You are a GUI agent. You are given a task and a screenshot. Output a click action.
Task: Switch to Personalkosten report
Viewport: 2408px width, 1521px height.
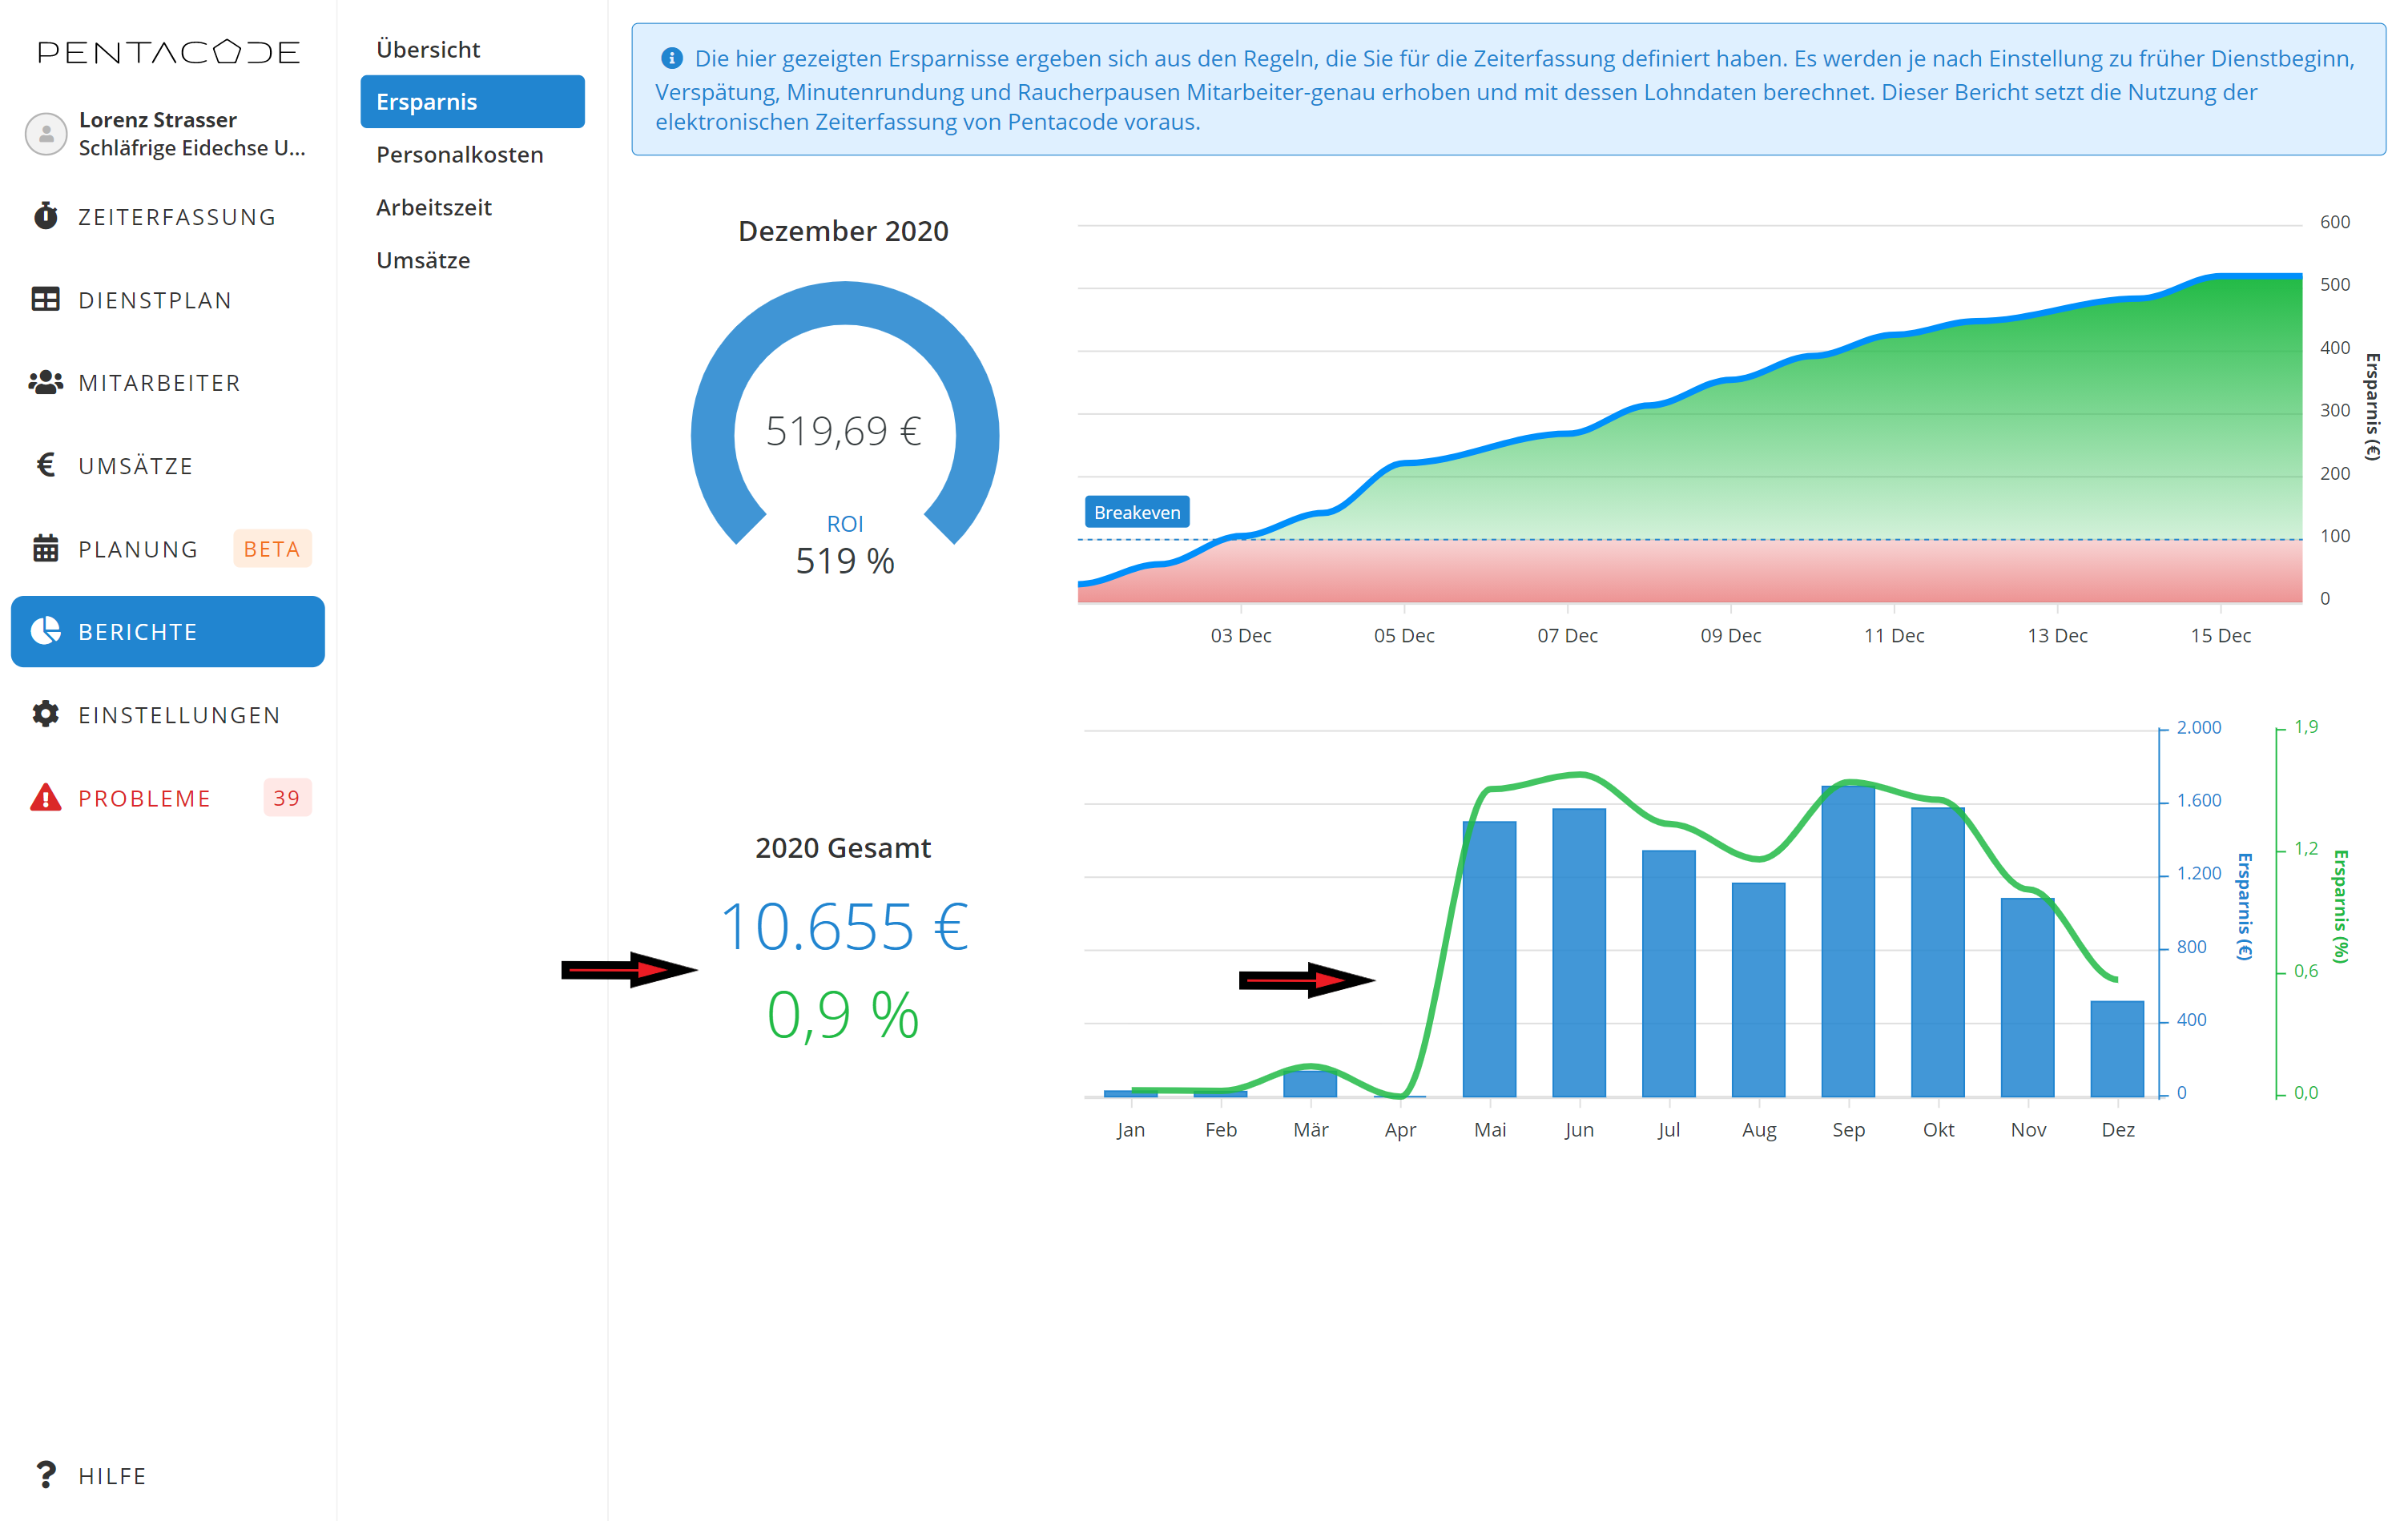pos(459,154)
